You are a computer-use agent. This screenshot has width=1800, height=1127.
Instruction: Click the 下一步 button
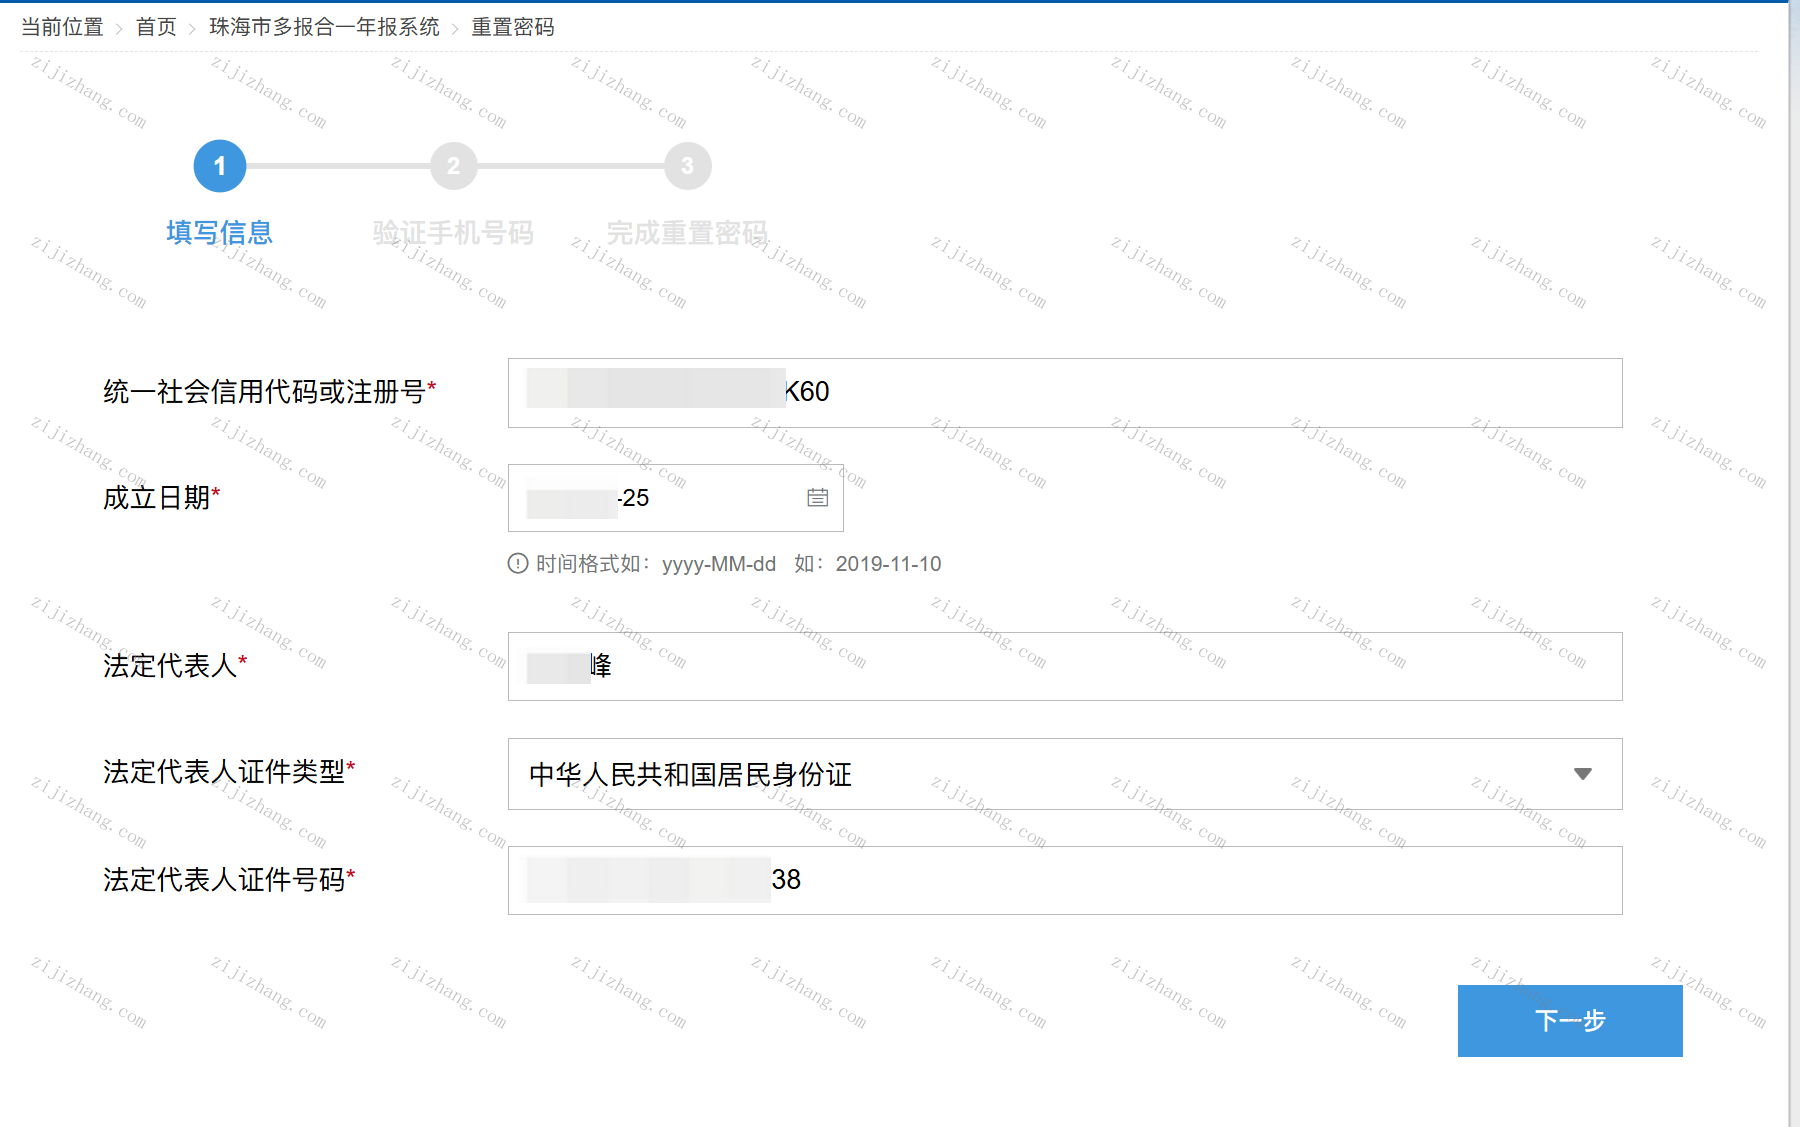1570,1020
